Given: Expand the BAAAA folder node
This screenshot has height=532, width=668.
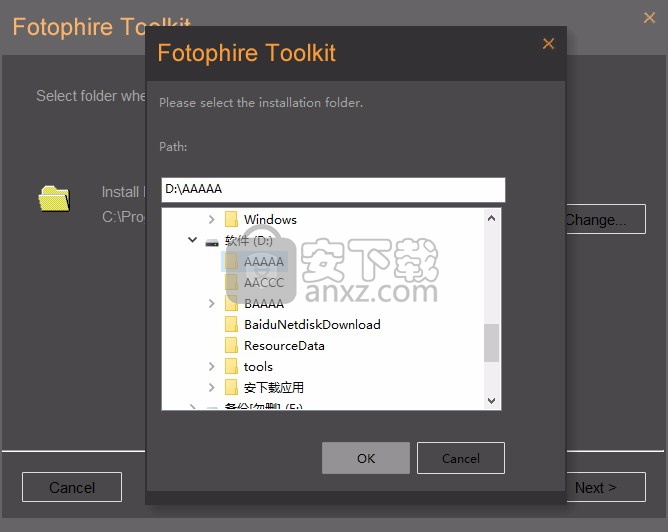Looking at the screenshot, I should pyautogui.click(x=211, y=303).
